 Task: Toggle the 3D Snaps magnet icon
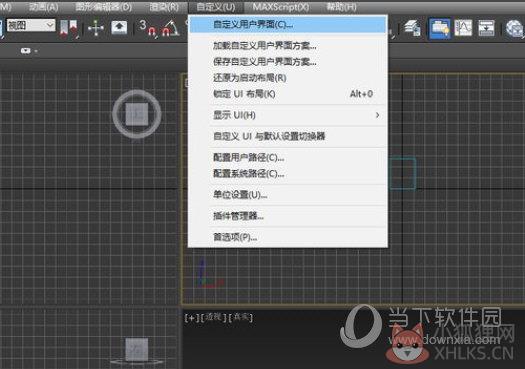pos(148,28)
